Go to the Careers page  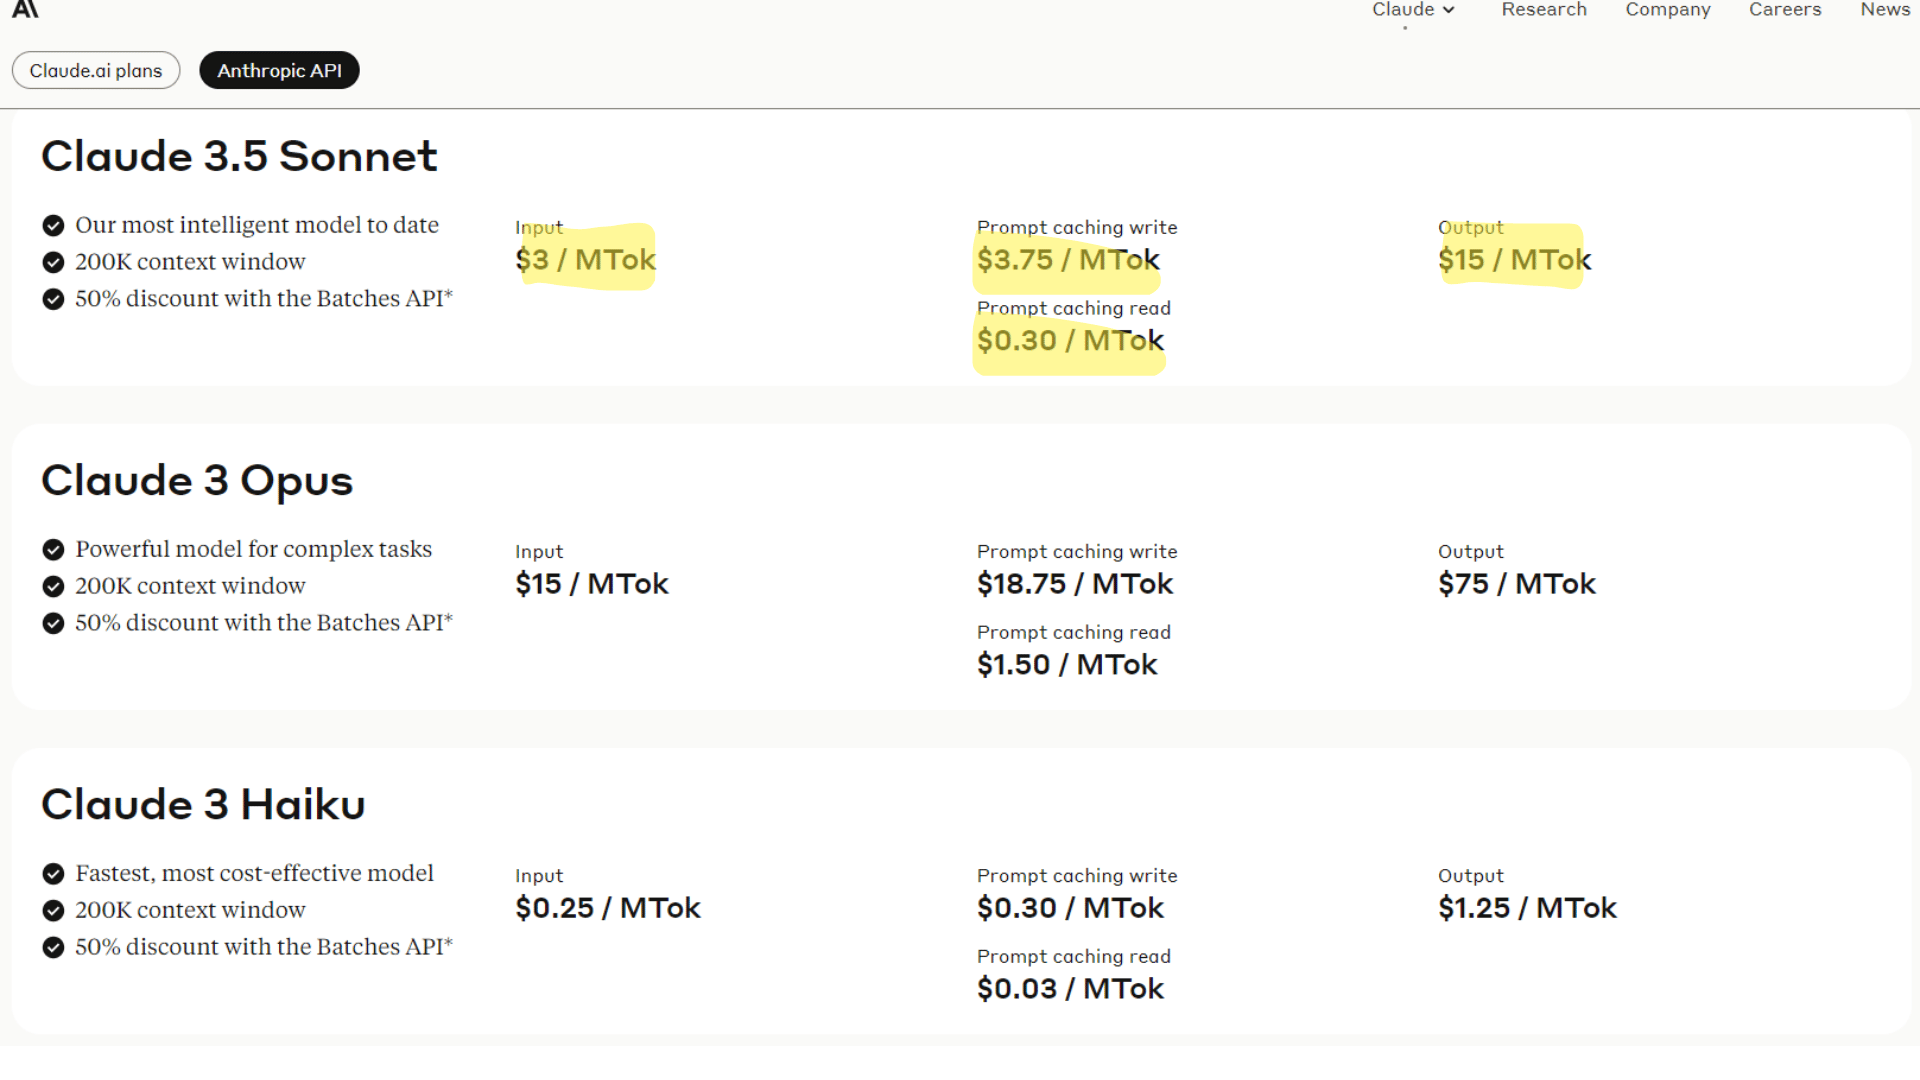[1785, 10]
